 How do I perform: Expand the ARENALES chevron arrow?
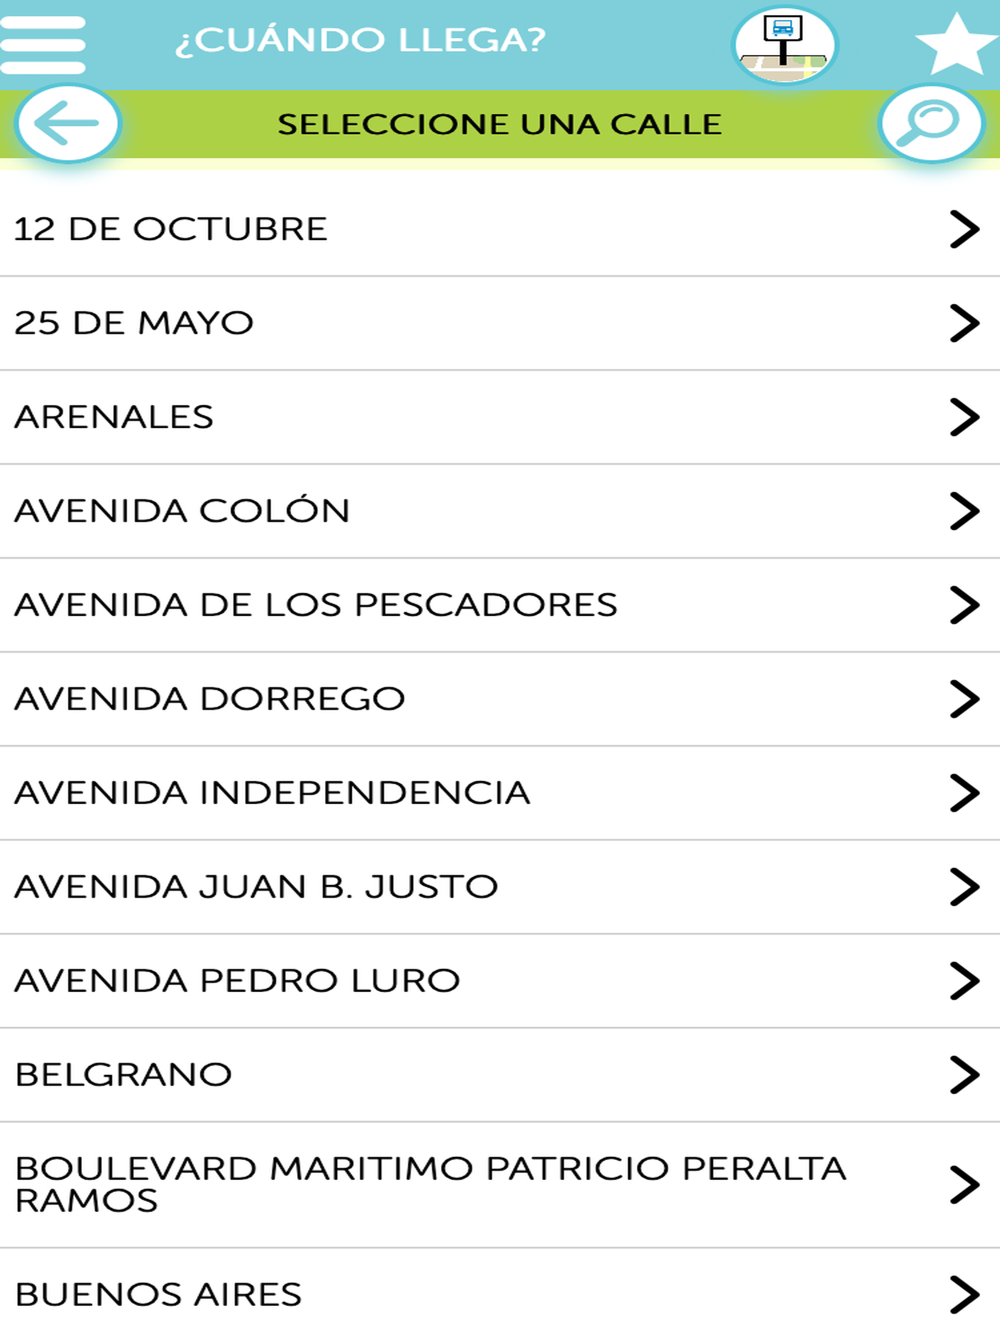964,417
